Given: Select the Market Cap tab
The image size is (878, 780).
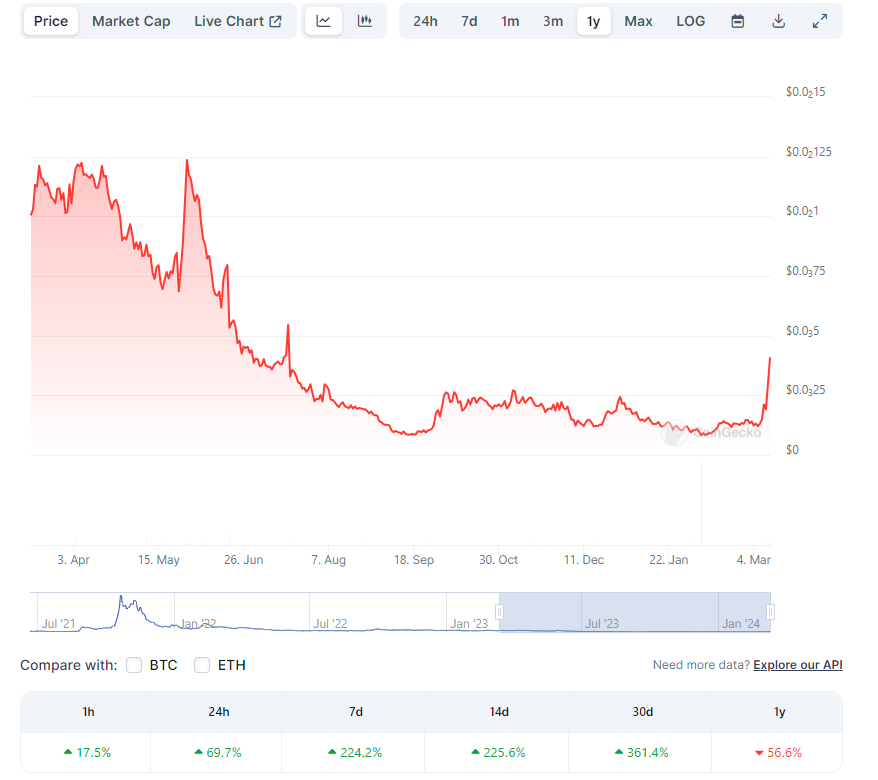Looking at the screenshot, I should 131,21.
